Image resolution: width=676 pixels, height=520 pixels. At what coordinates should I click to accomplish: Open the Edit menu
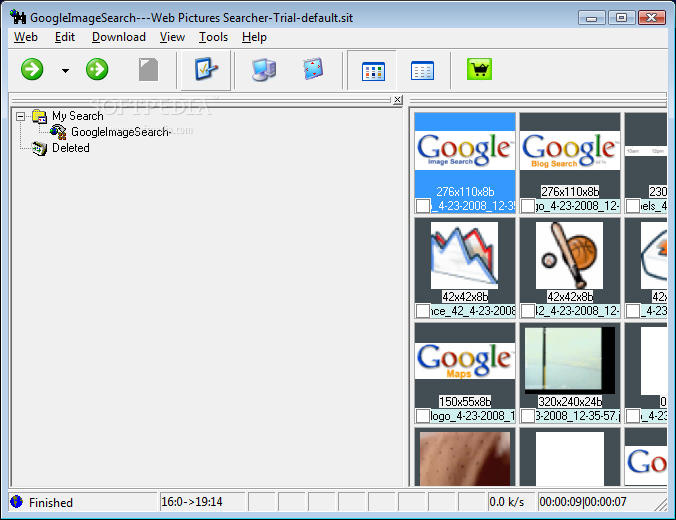click(65, 37)
